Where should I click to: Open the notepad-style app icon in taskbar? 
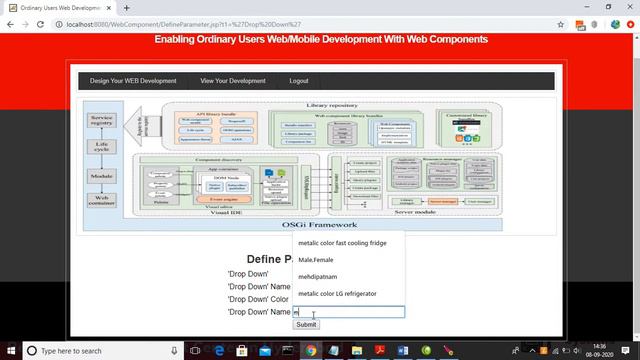pyautogui.click(x=334, y=351)
